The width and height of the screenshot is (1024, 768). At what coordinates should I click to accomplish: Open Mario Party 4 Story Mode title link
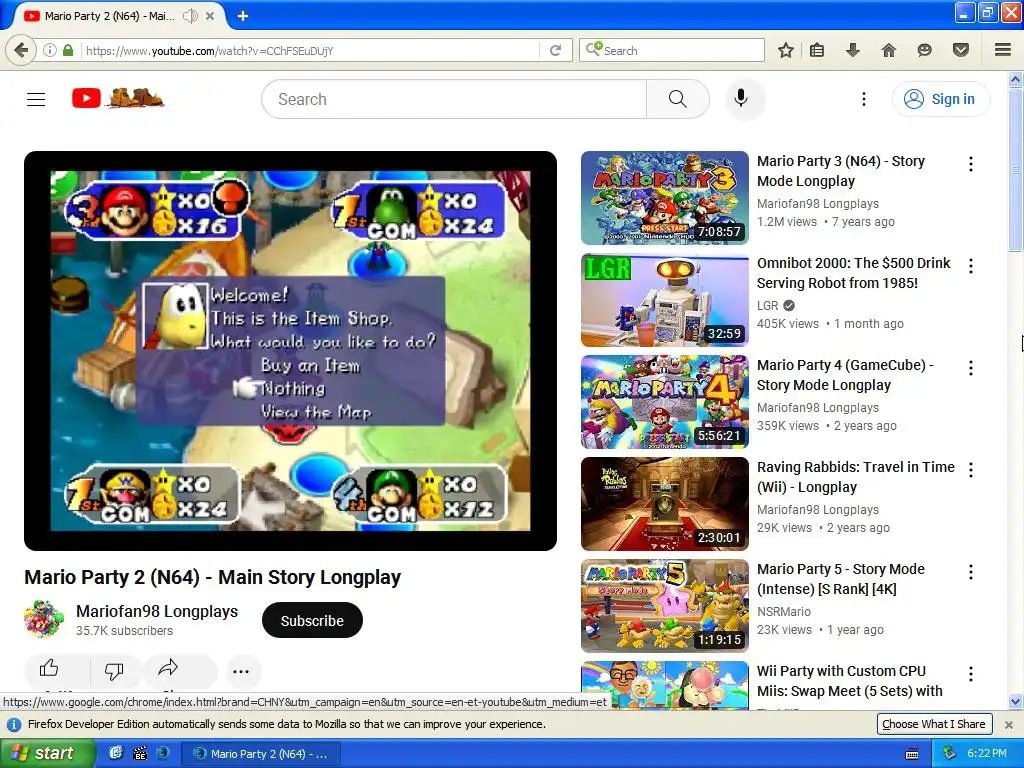(845, 375)
